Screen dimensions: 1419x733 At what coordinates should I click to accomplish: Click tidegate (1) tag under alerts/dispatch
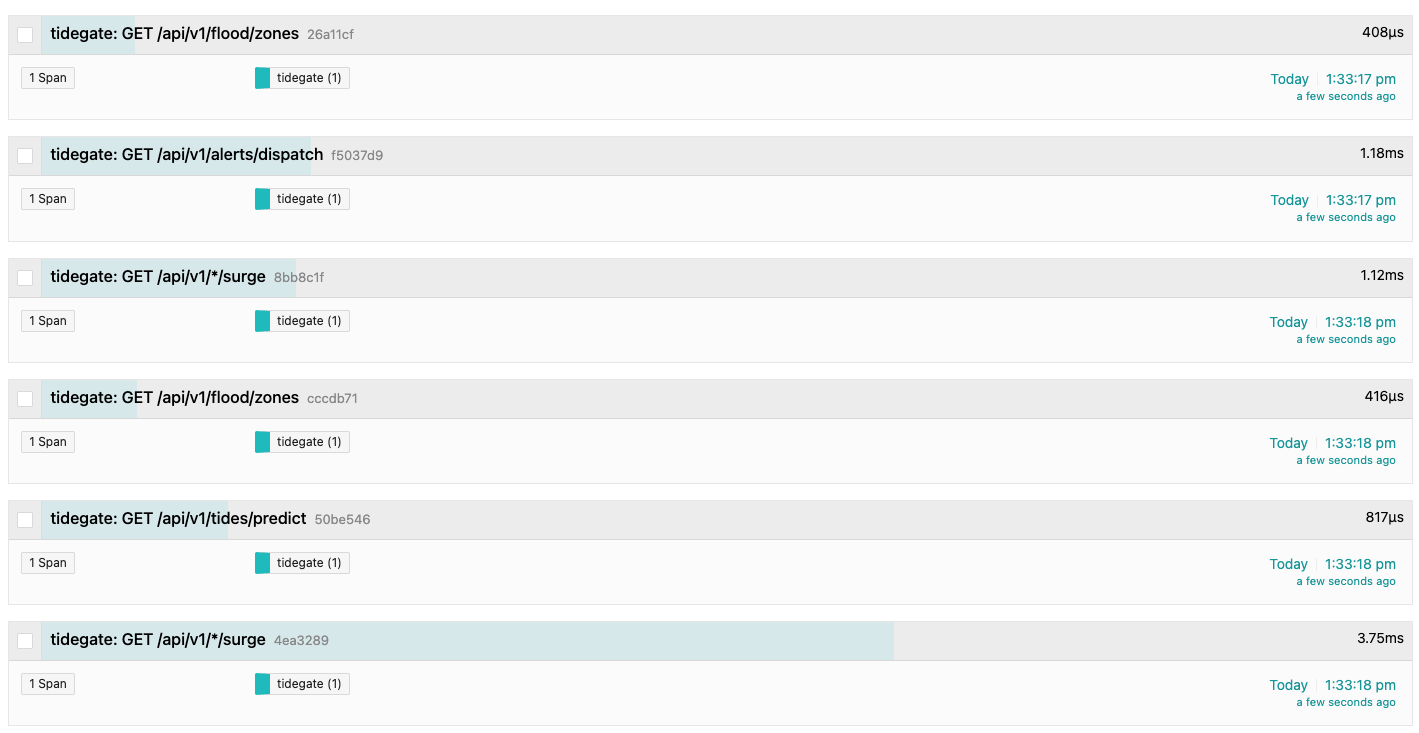pos(302,199)
